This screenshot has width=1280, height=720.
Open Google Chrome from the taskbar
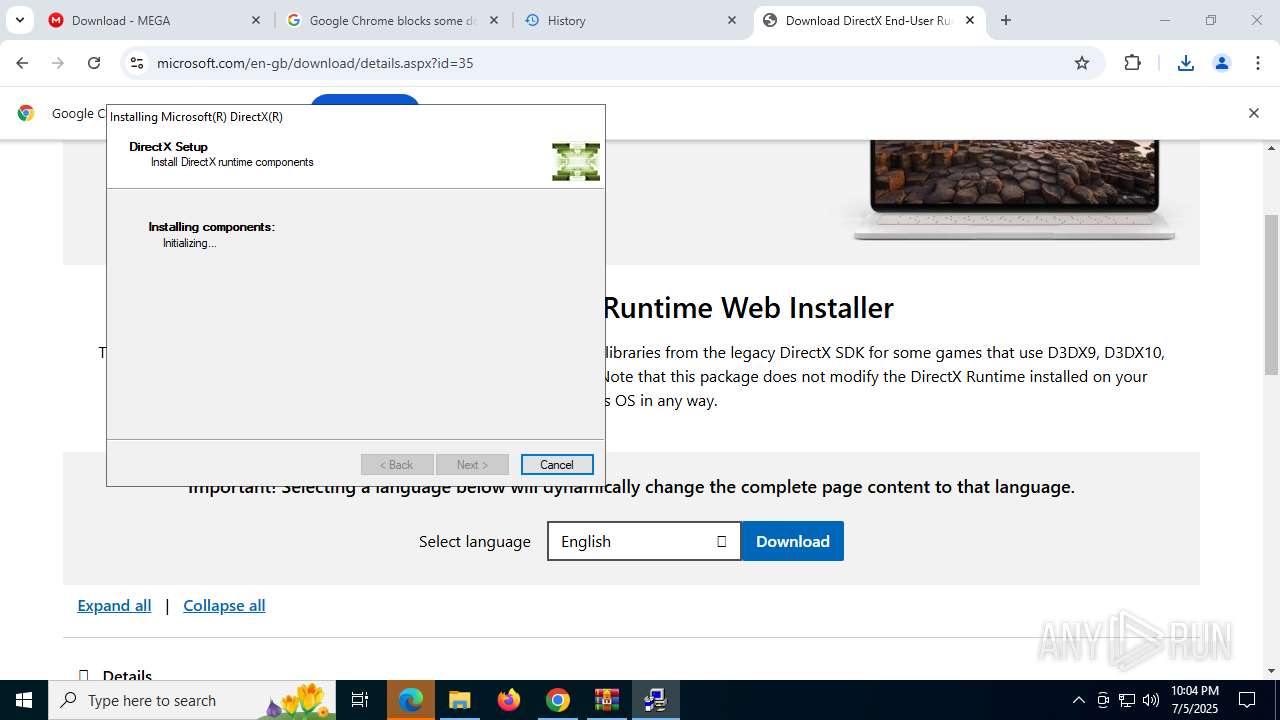click(x=558, y=700)
